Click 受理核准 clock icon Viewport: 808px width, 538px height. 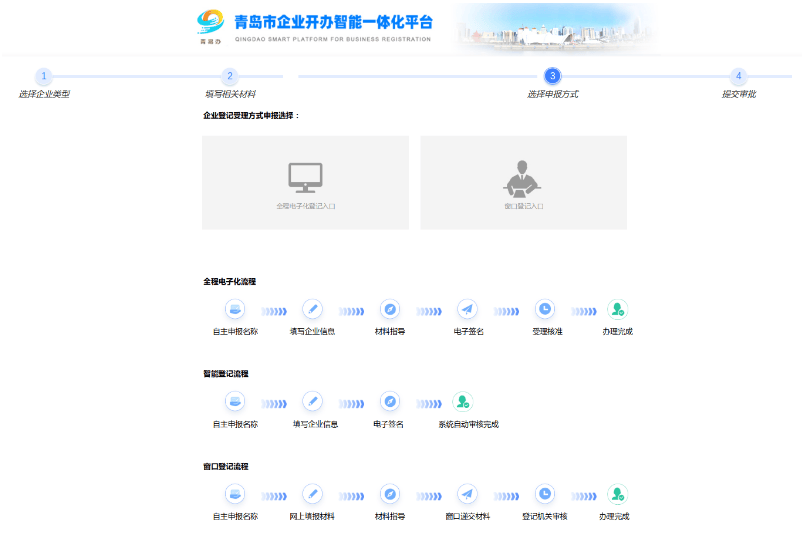[x=545, y=310]
